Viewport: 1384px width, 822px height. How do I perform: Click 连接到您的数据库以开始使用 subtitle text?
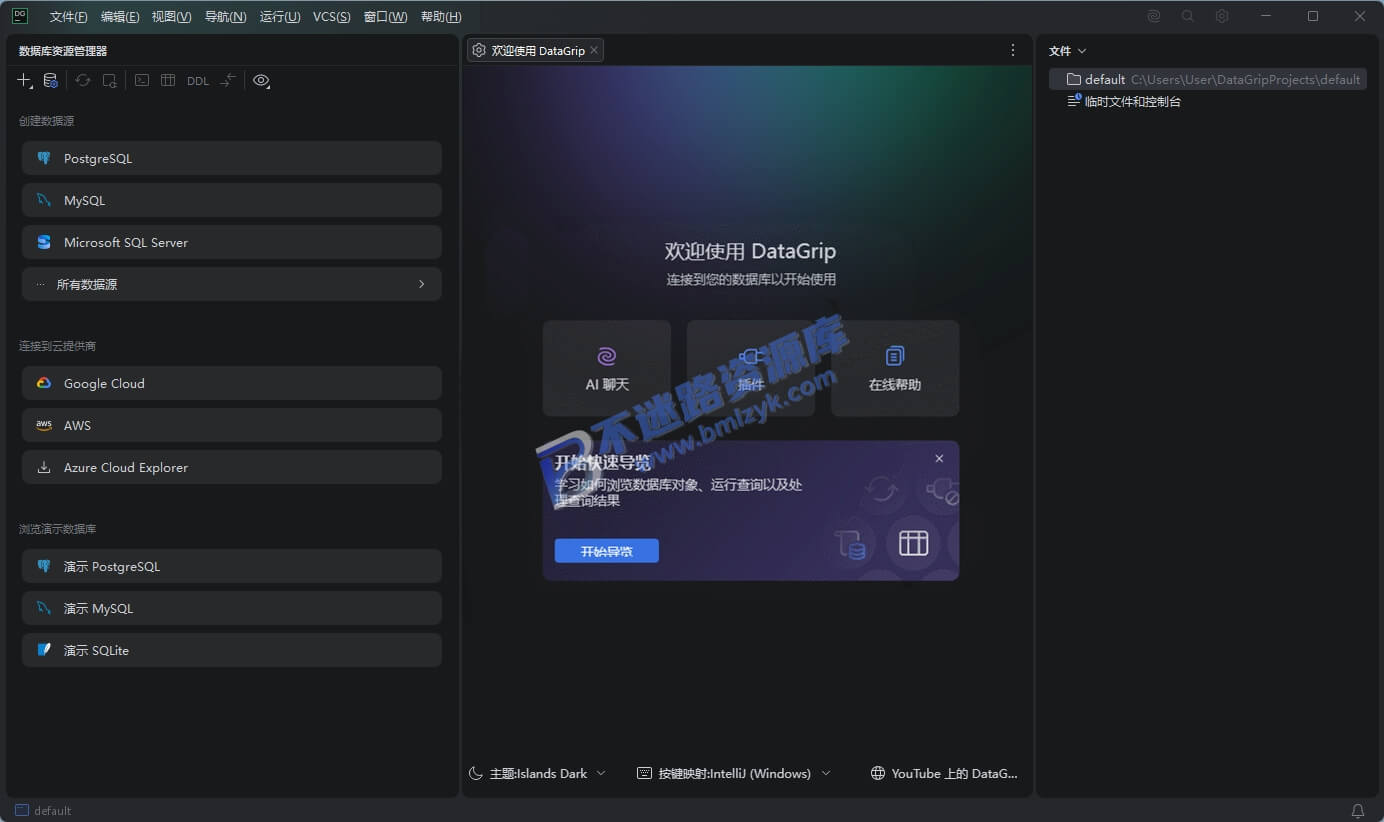[751, 280]
